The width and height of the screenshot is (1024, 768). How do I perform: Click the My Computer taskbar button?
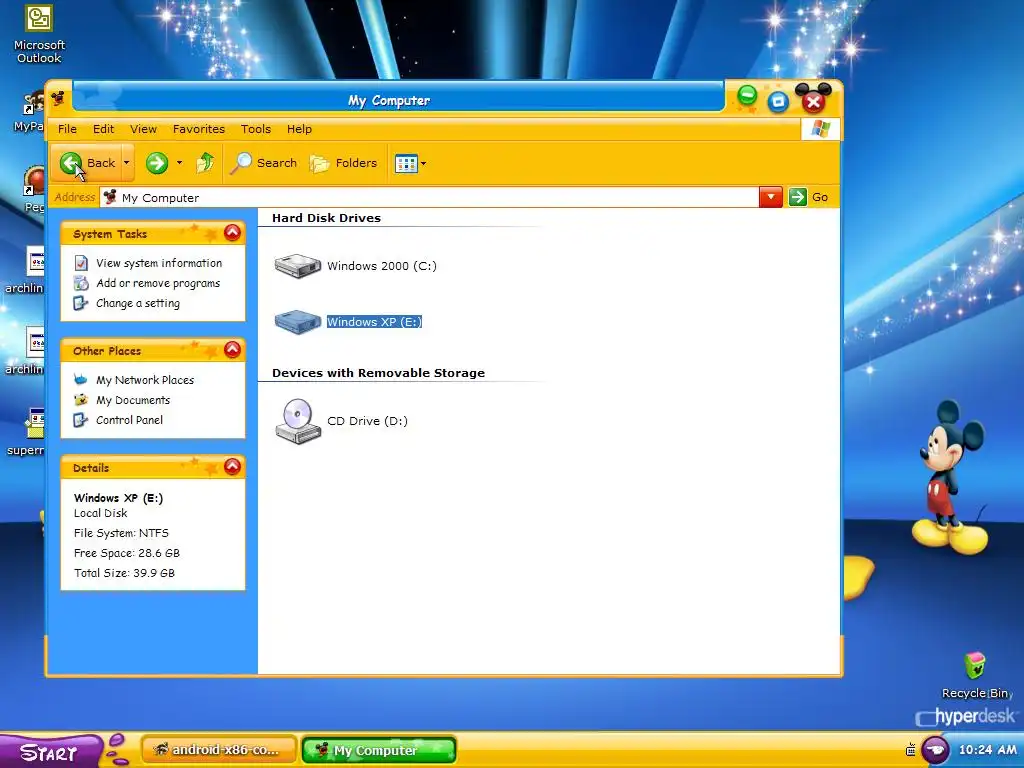[x=379, y=750]
